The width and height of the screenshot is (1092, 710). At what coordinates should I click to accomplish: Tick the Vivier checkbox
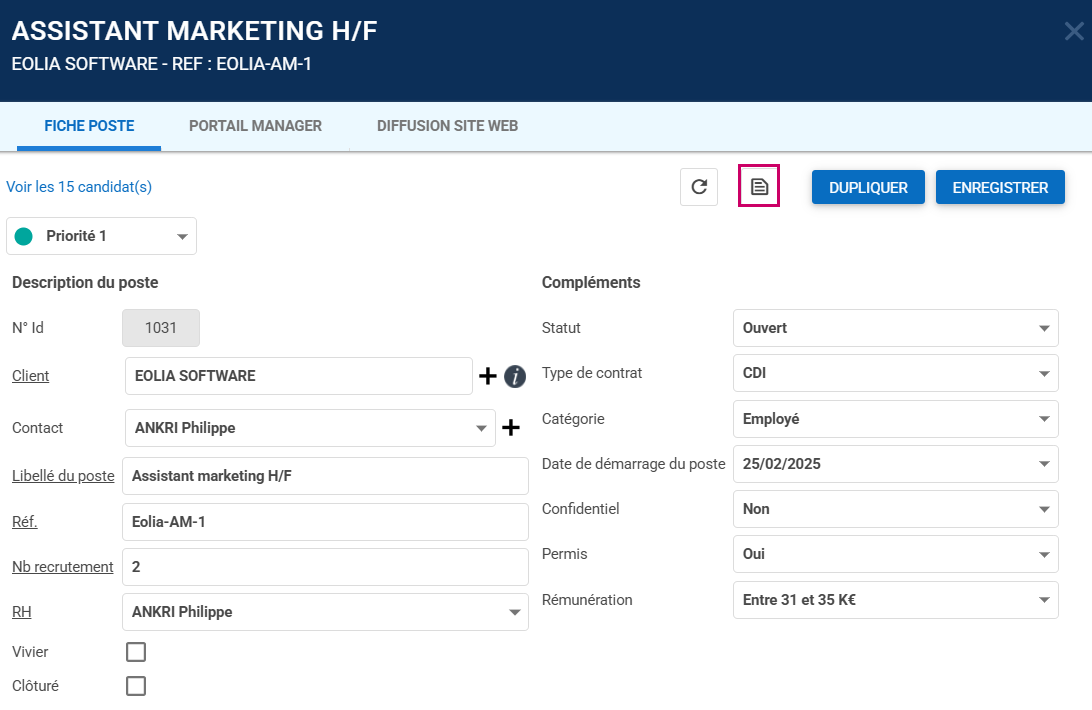(x=136, y=652)
